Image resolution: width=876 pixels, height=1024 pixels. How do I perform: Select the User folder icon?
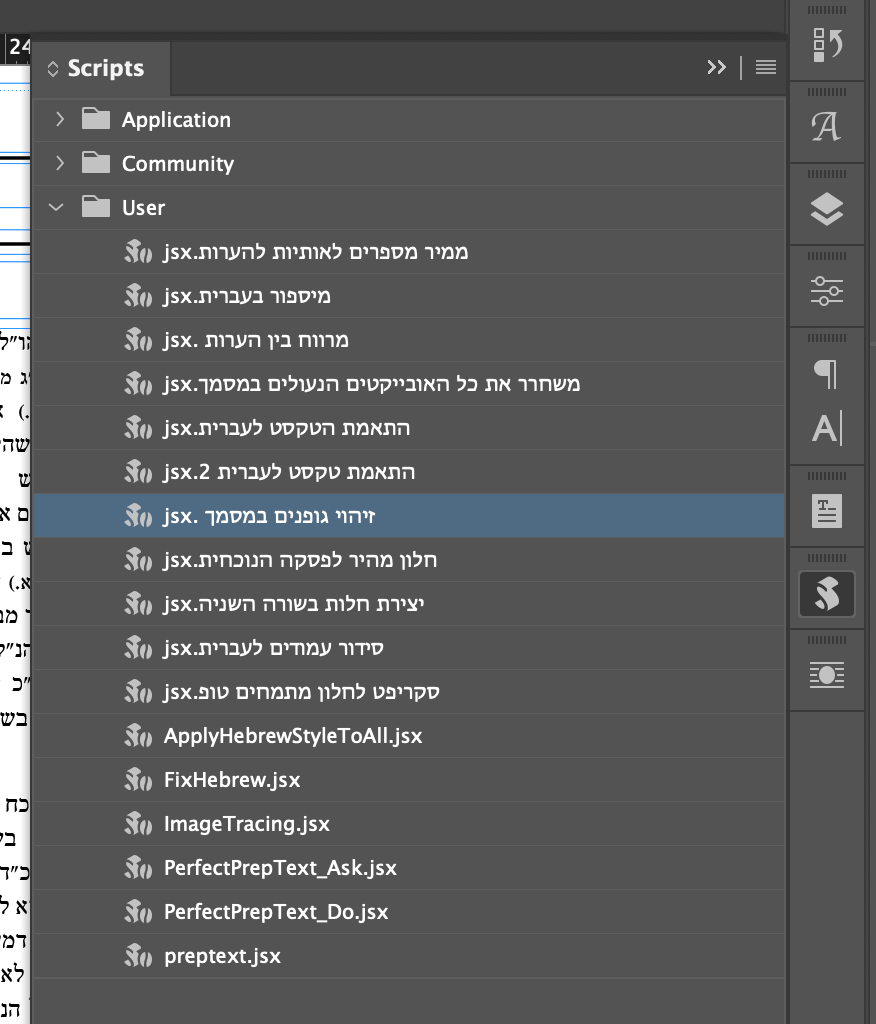(x=96, y=206)
